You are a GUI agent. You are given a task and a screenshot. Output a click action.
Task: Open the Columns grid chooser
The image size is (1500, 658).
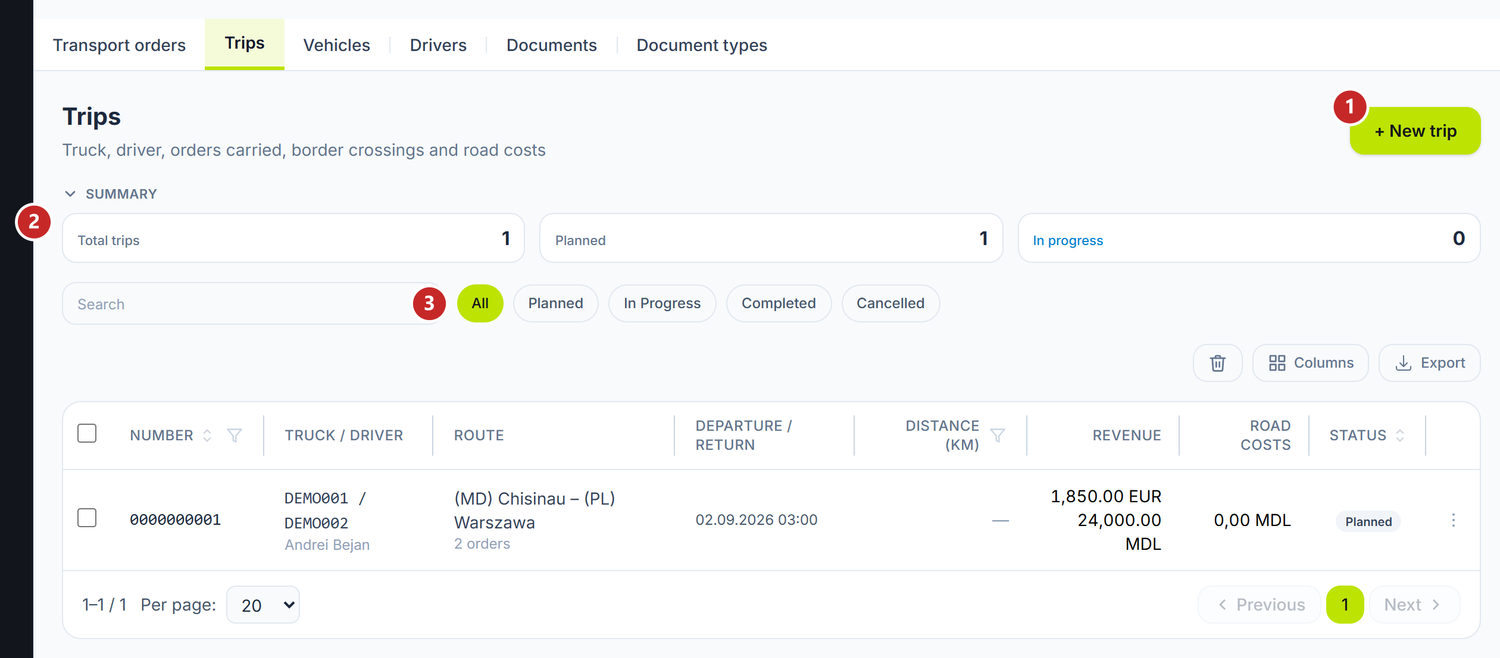1311,363
